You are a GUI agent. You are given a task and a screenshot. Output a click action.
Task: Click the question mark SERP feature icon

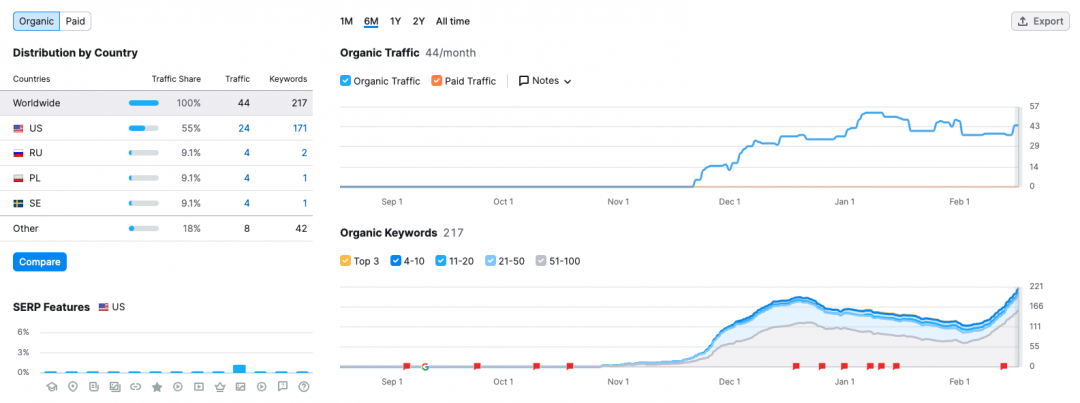click(303, 386)
